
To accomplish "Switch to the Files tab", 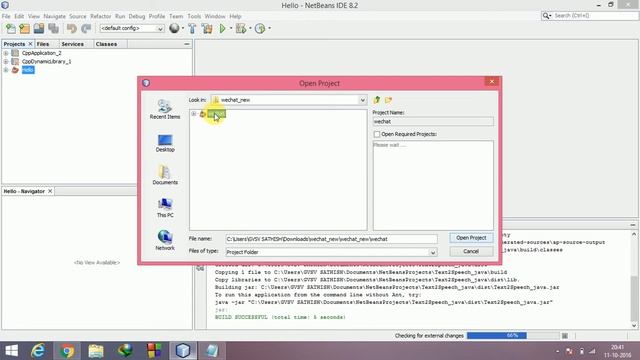I will pos(42,44).
